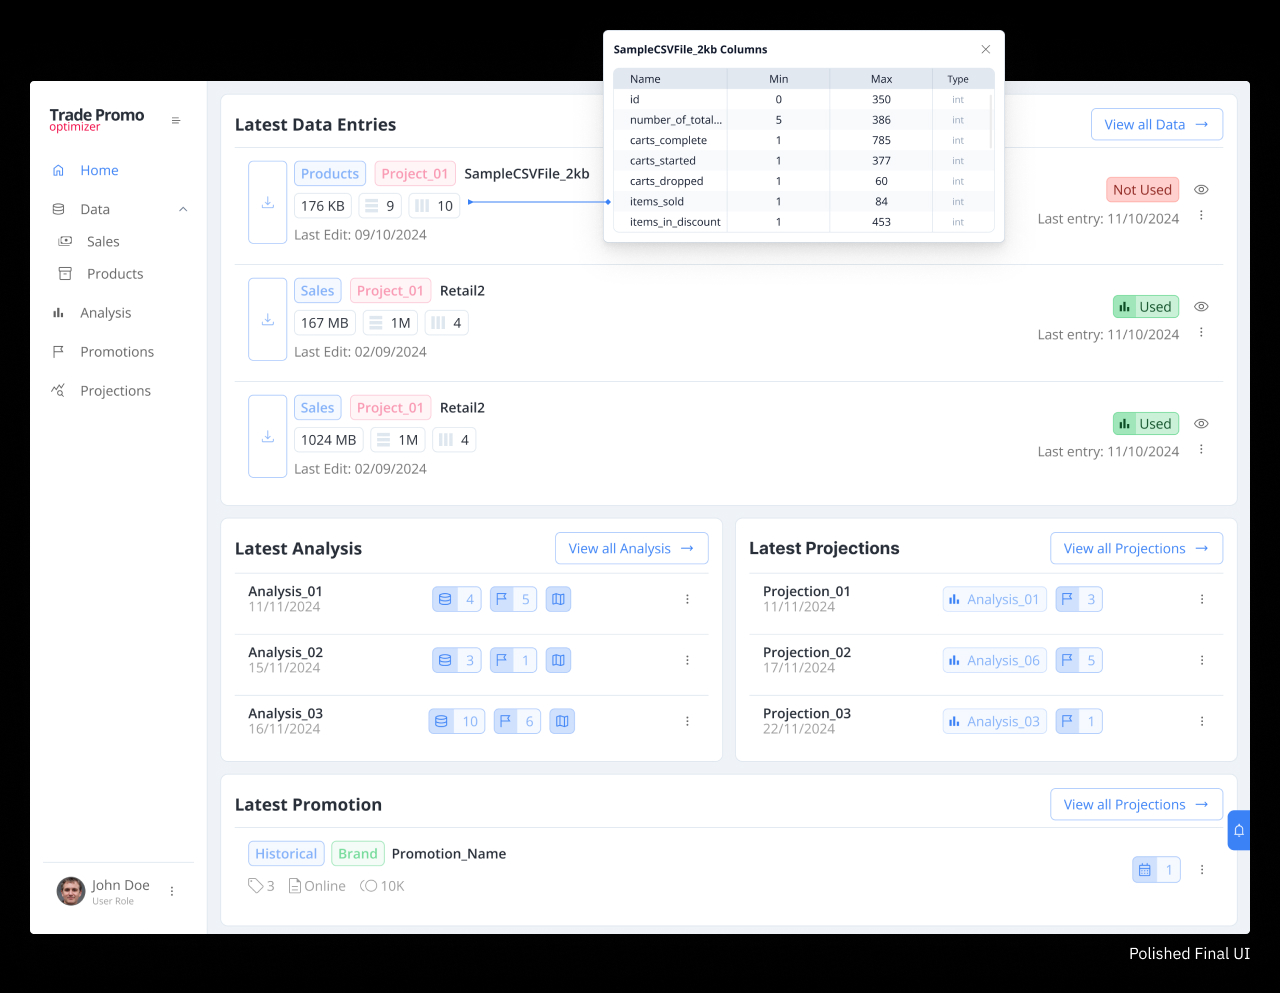Open the more options menu for Analysis_02

coord(687,661)
